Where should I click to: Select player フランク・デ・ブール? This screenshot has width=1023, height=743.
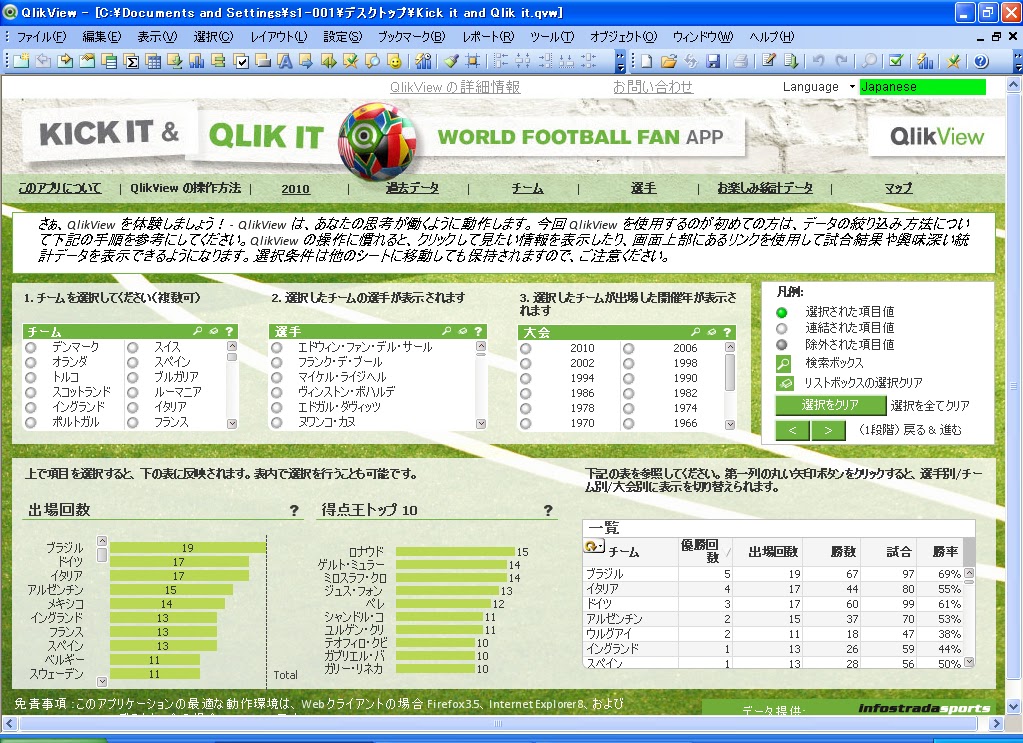340,362
